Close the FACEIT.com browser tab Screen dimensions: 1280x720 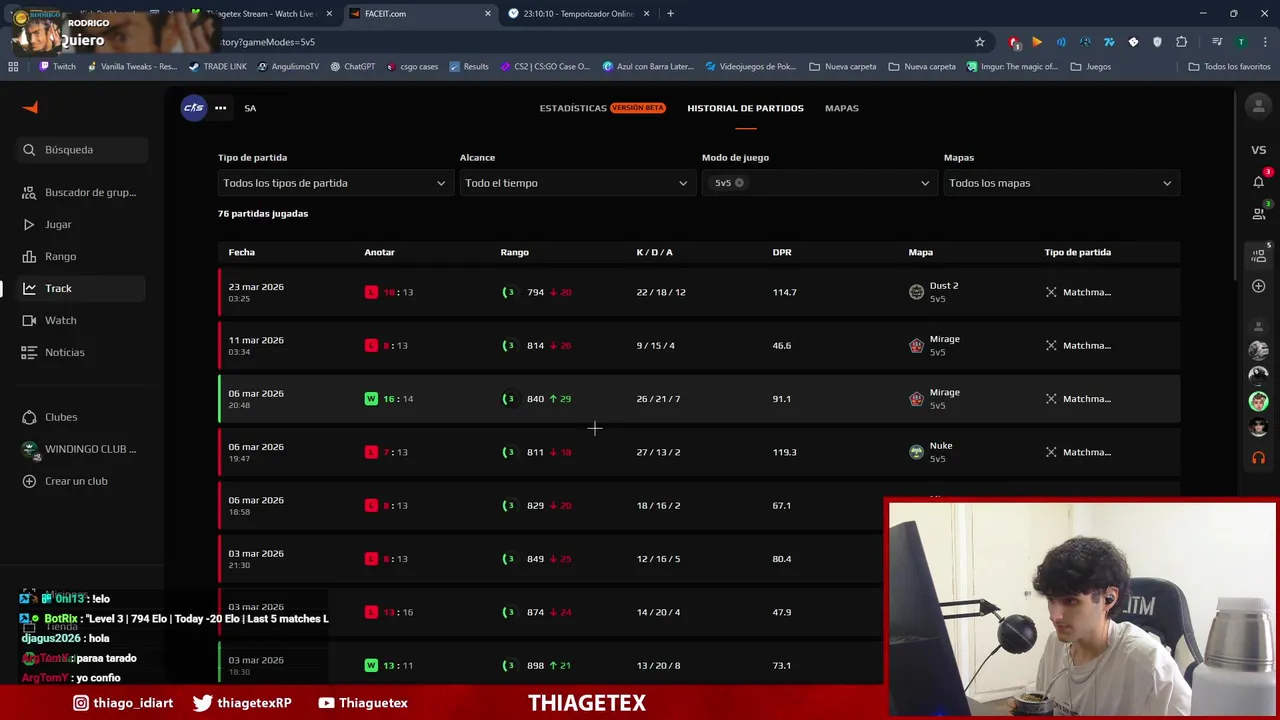pos(488,14)
